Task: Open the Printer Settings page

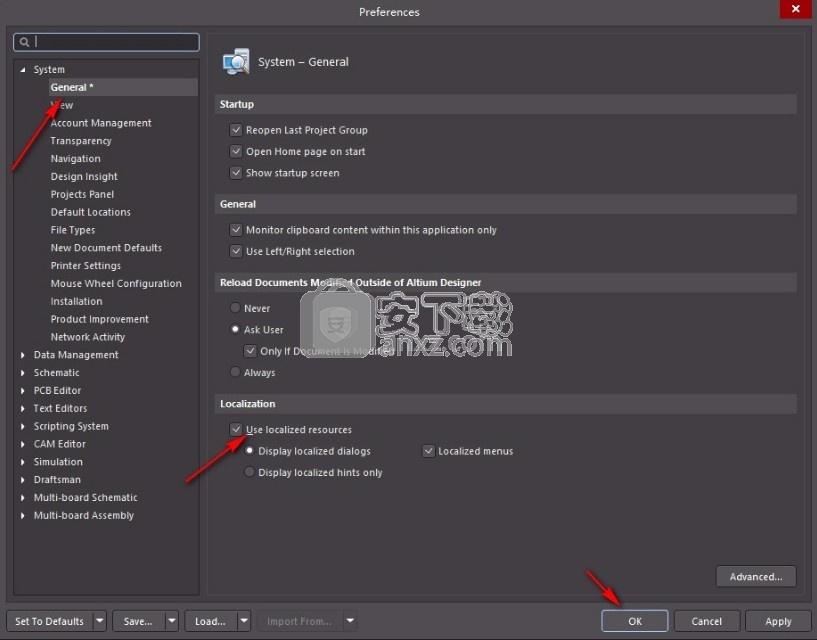Action: [85, 266]
